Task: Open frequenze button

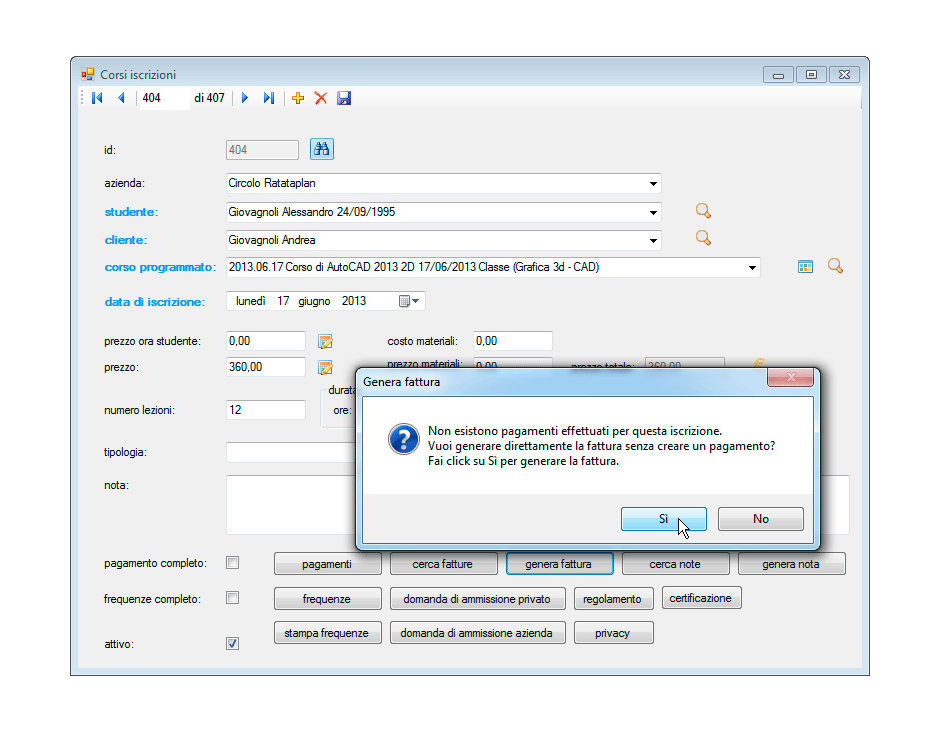Action: pyautogui.click(x=327, y=598)
